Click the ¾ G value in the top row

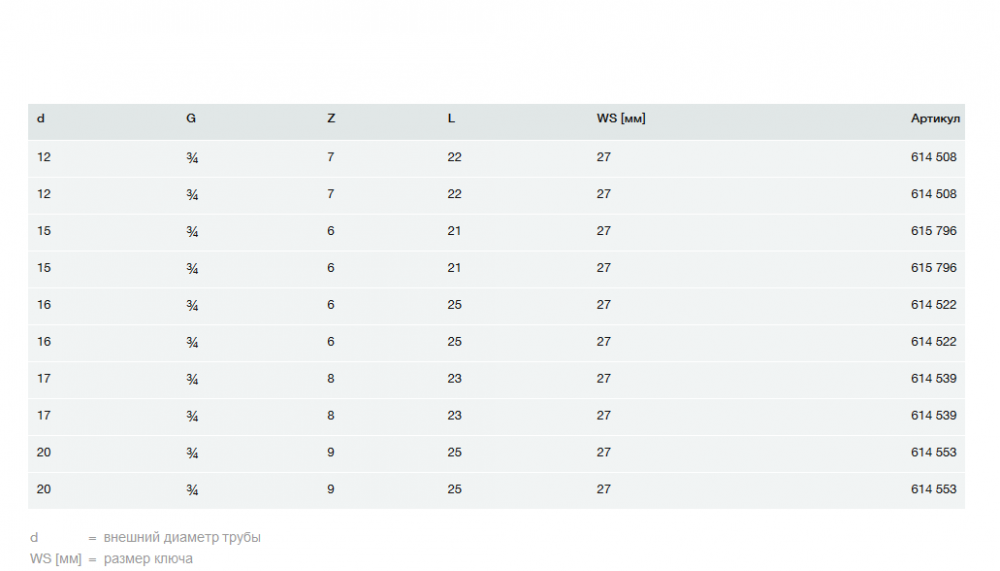coord(192,158)
